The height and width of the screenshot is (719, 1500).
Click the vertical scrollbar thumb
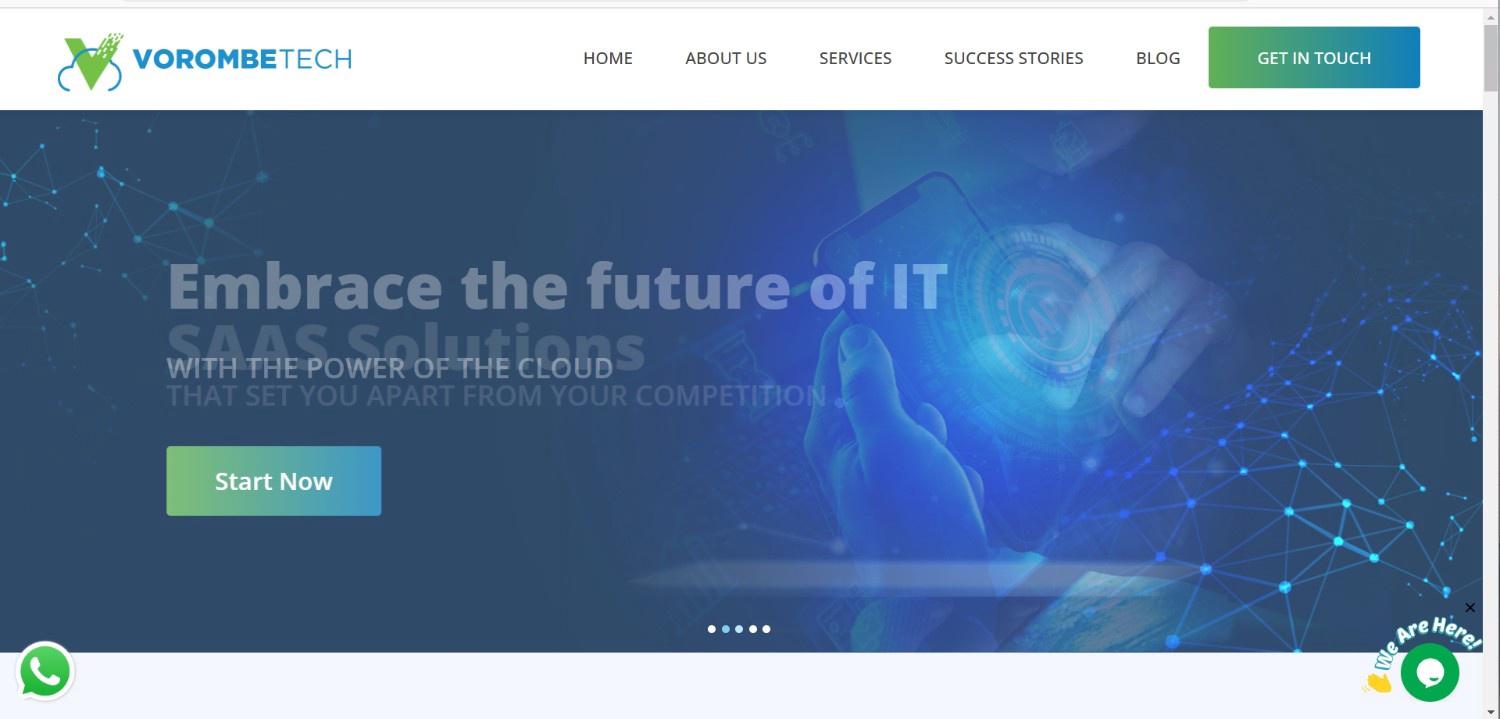coord(1491,60)
